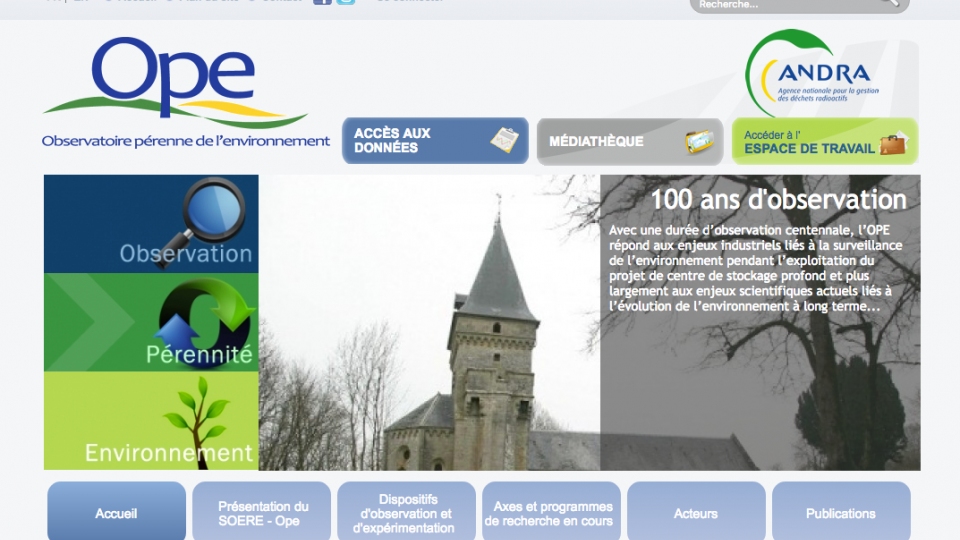The width and height of the screenshot is (960, 540).
Task: Click the chart clipboard icon on Accès aux données
Action: tap(504, 140)
